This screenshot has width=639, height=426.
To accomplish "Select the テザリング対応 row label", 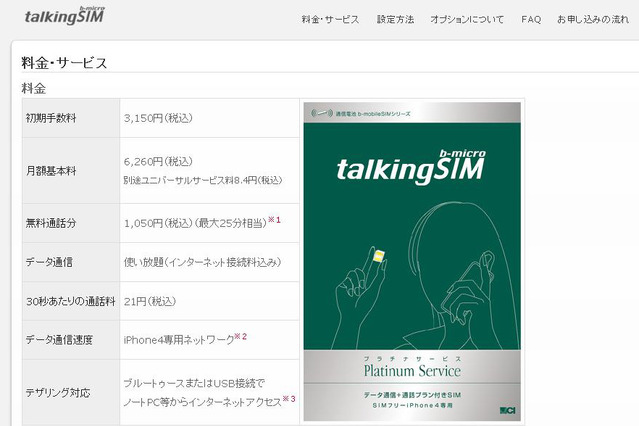I will coord(57,393).
